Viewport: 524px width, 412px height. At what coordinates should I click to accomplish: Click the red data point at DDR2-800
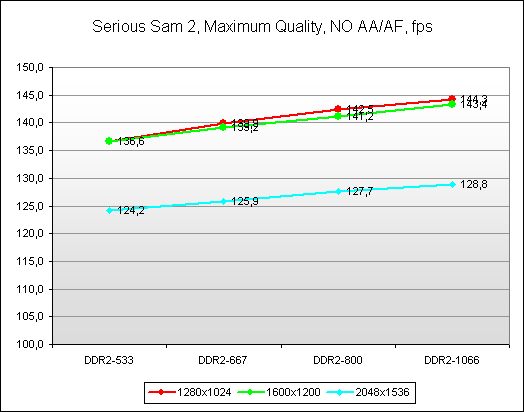[x=338, y=109]
